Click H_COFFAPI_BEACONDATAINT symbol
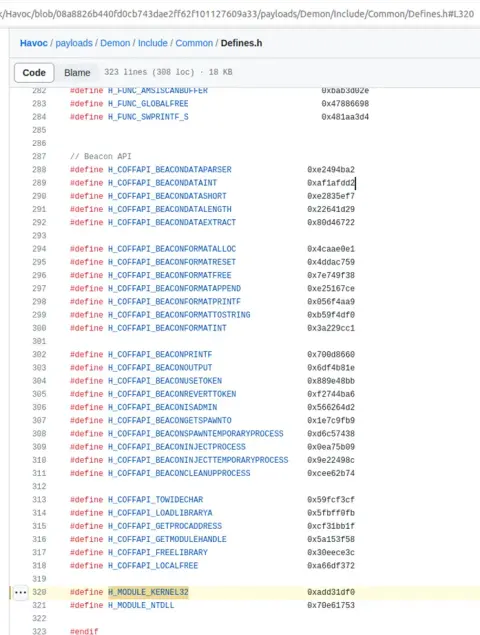Image resolution: width=480 pixels, height=635 pixels. (162, 183)
